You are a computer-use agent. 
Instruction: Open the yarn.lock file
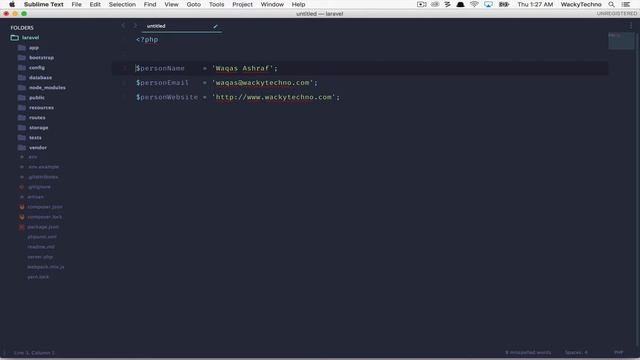click(x=38, y=277)
